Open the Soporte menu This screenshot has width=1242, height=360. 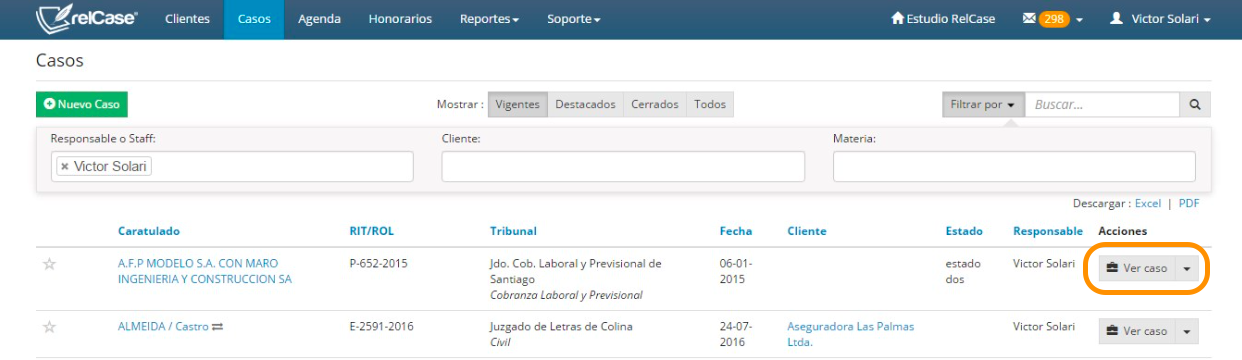(573, 19)
